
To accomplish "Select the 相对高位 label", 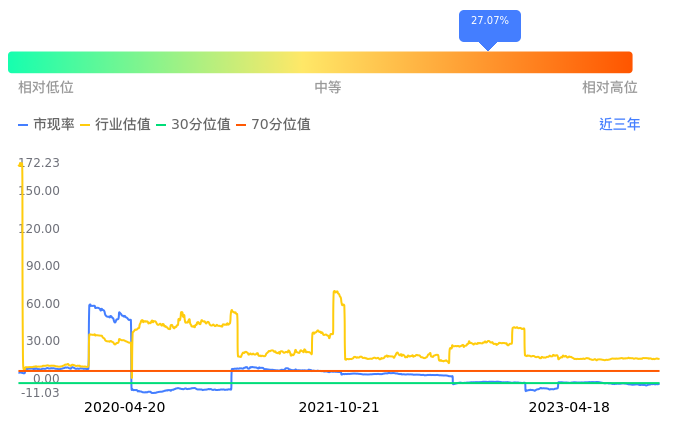I will (x=610, y=88).
